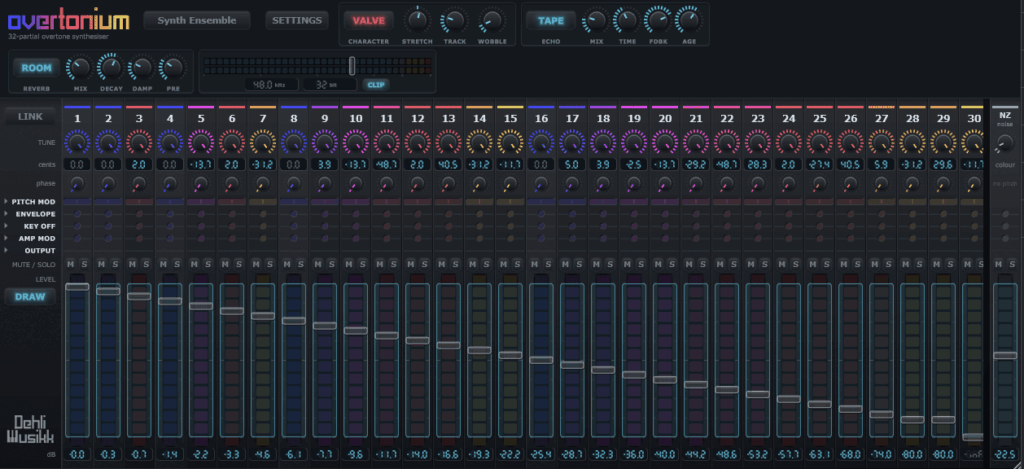Open SETTINGS

click(x=297, y=20)
